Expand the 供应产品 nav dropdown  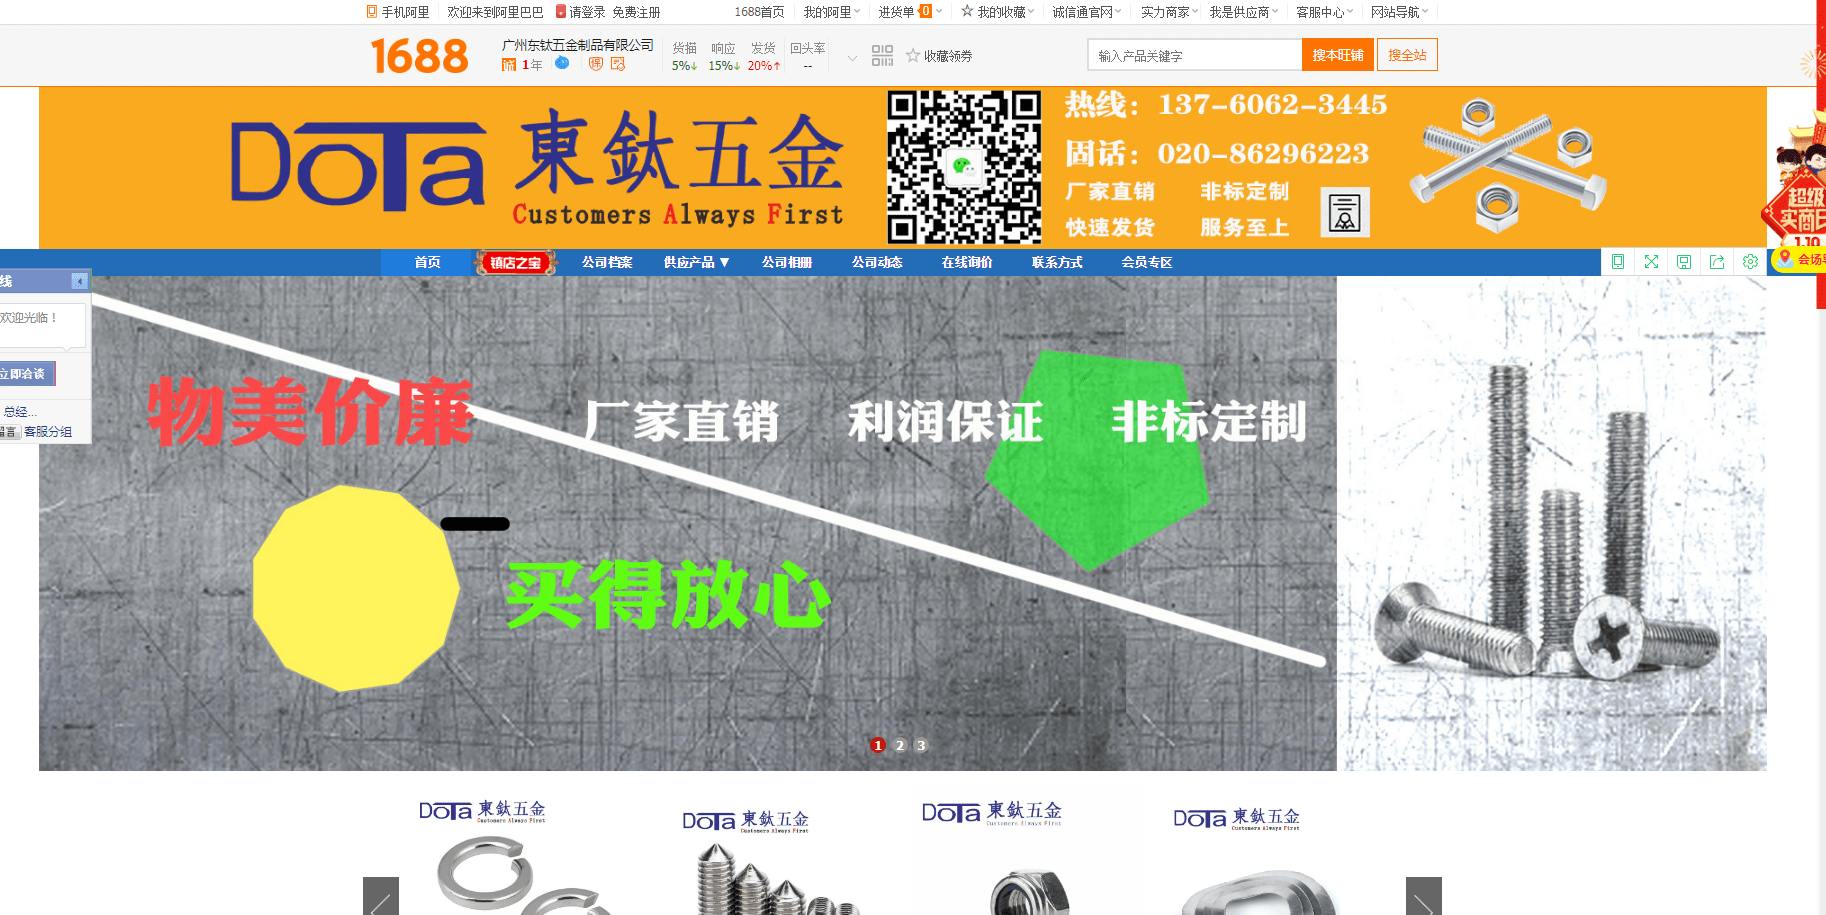pyautogui.click(x=697, y=262)
